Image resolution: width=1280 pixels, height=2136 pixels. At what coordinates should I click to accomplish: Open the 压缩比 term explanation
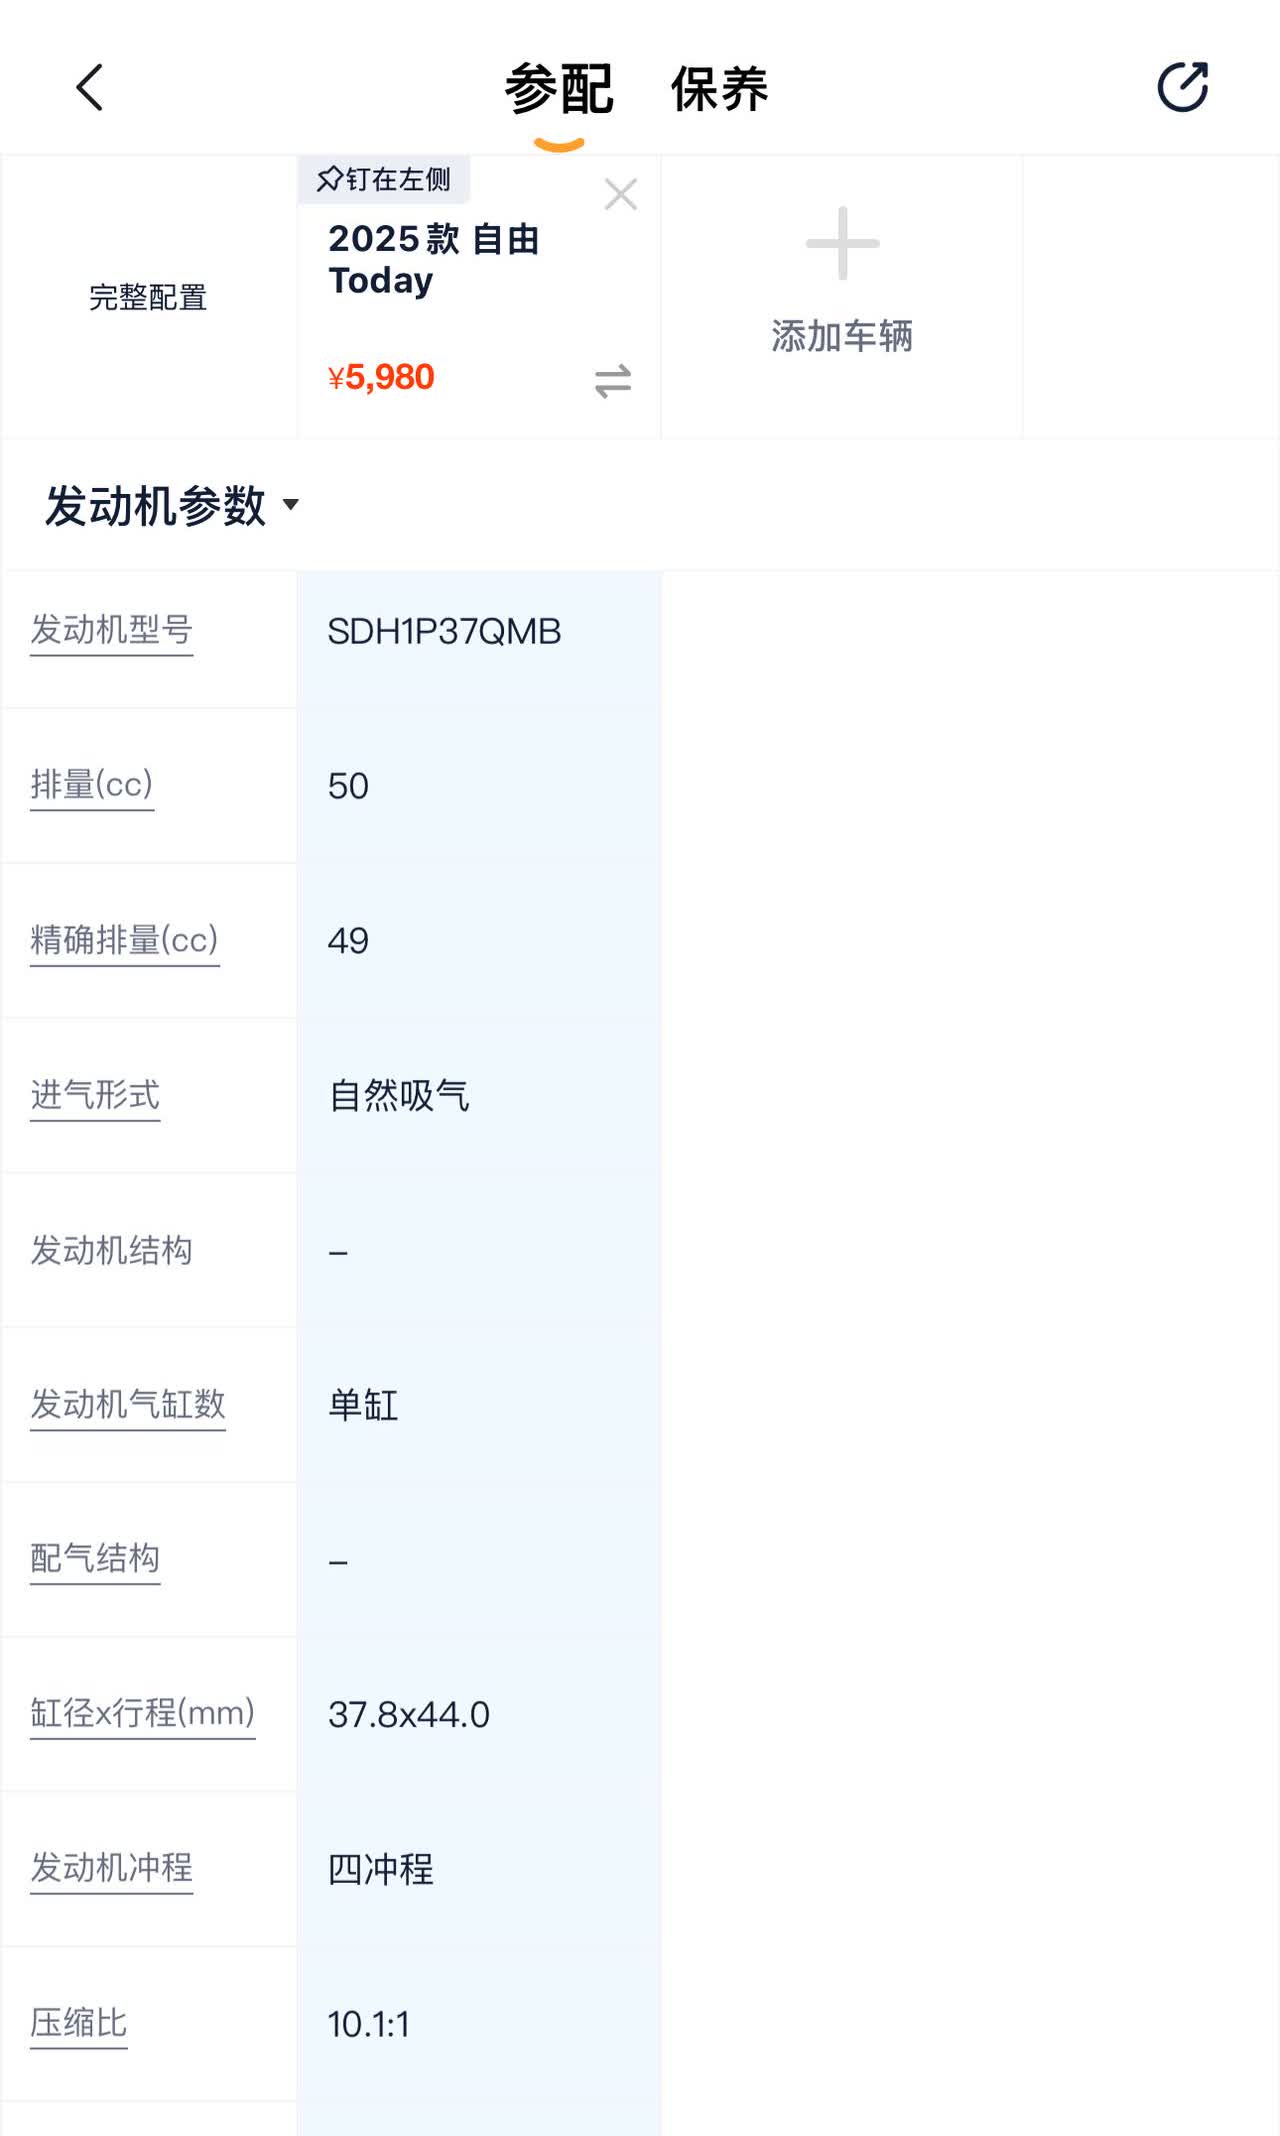pos(79,2023)
